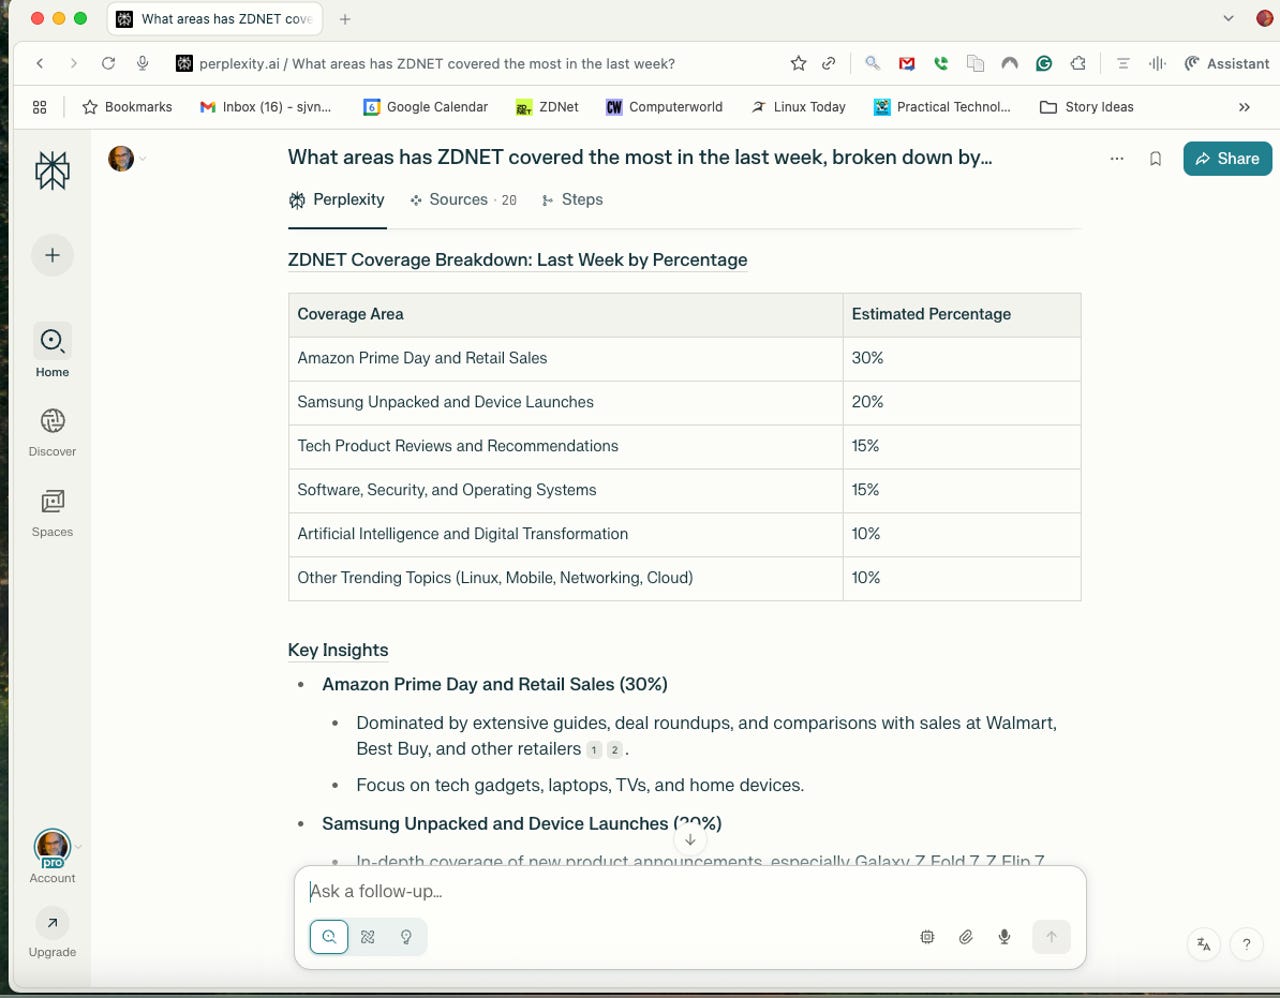Copy the page link icon
The height and width of the screenshot is (998, 1280).
tap(829, 63)
